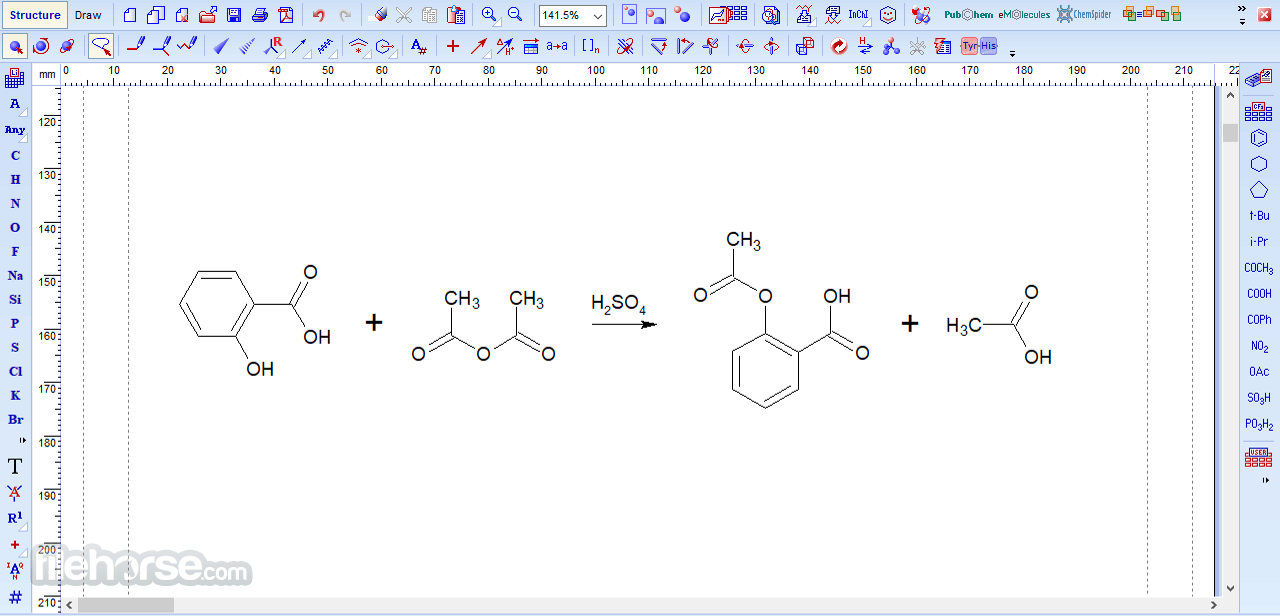Select the Select/Move tool

coord(15,46)
